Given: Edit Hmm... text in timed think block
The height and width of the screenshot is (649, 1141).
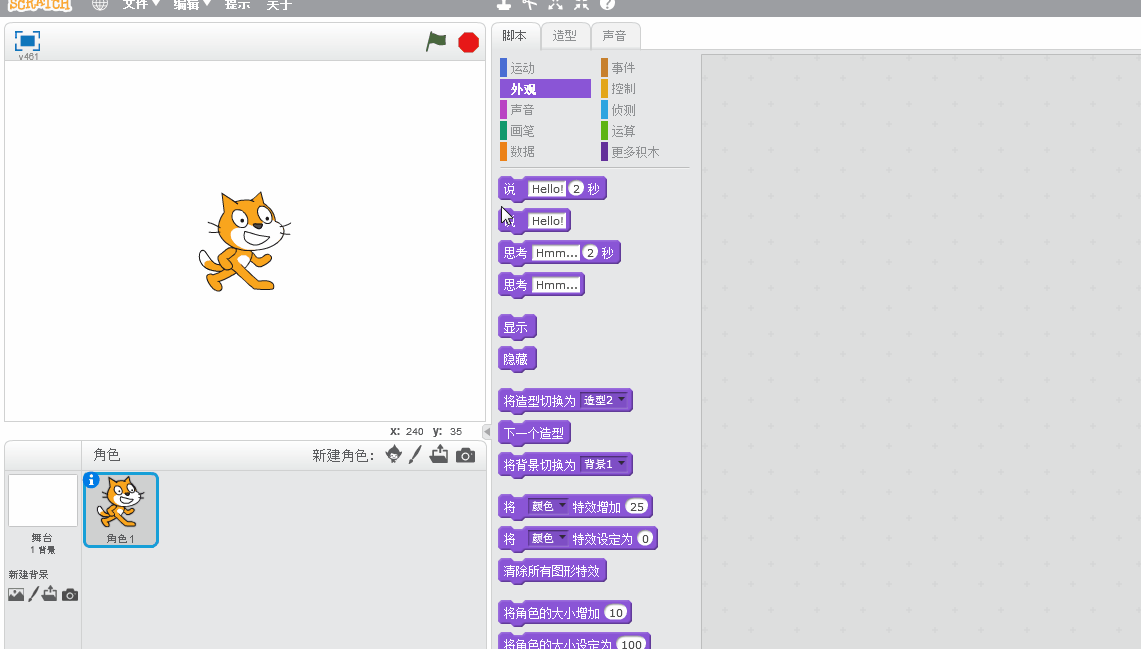Looking at the screenshot, I should tap(557, 253).
